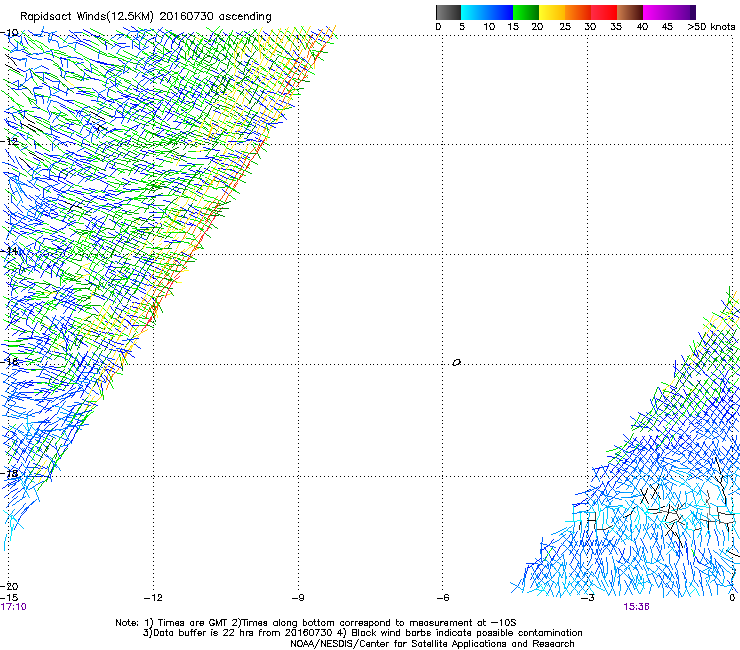Click the NOAA/NESDIS credit line
Screen dimensions: 740x650
pos(432,644)
